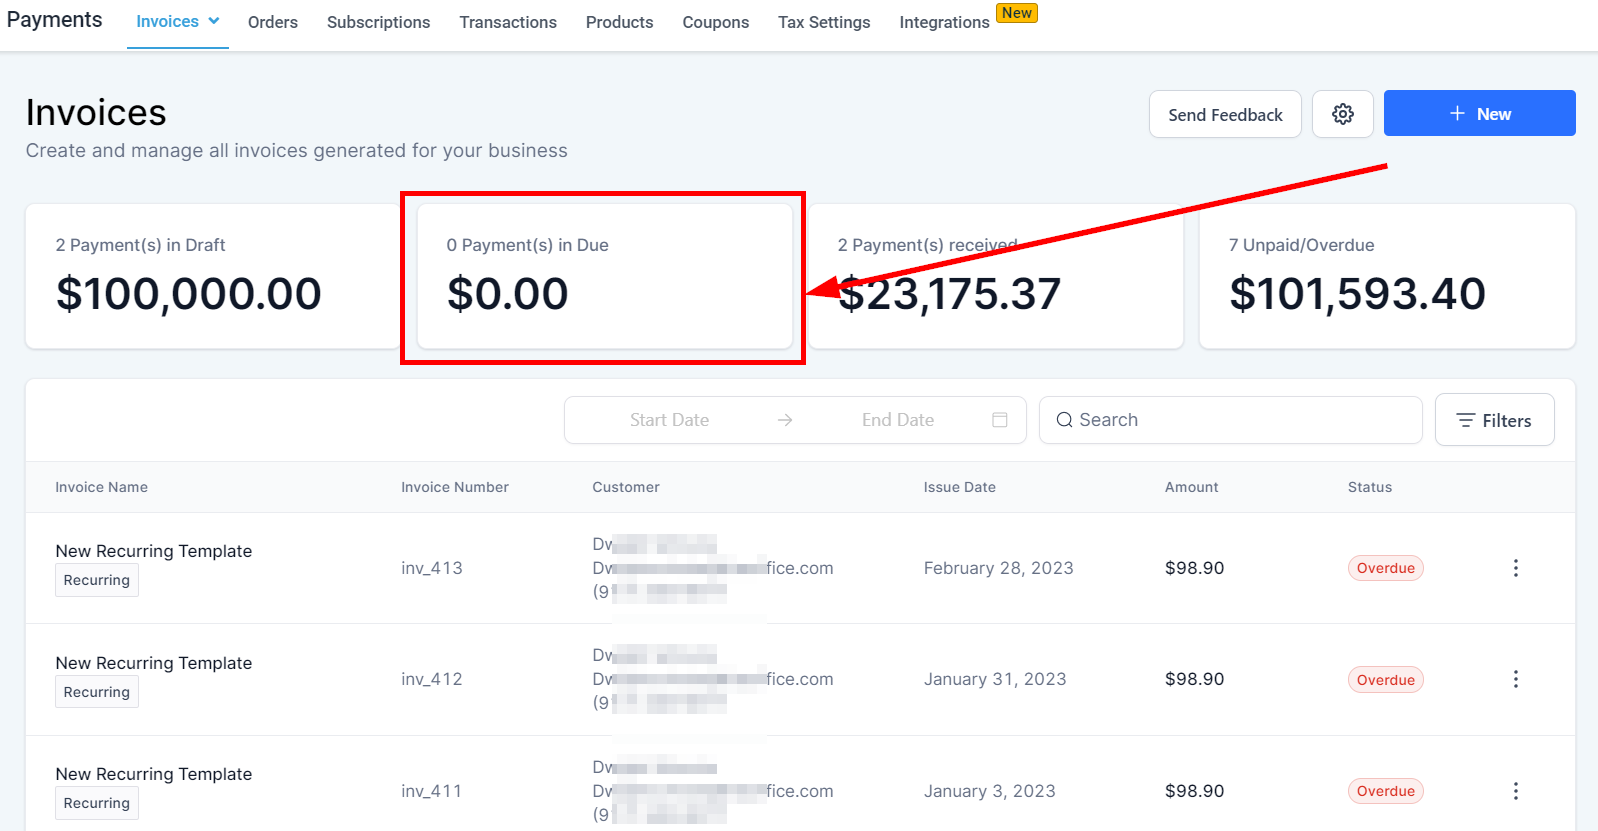Open the invoice settings gear icon

tap(1342, 114)
